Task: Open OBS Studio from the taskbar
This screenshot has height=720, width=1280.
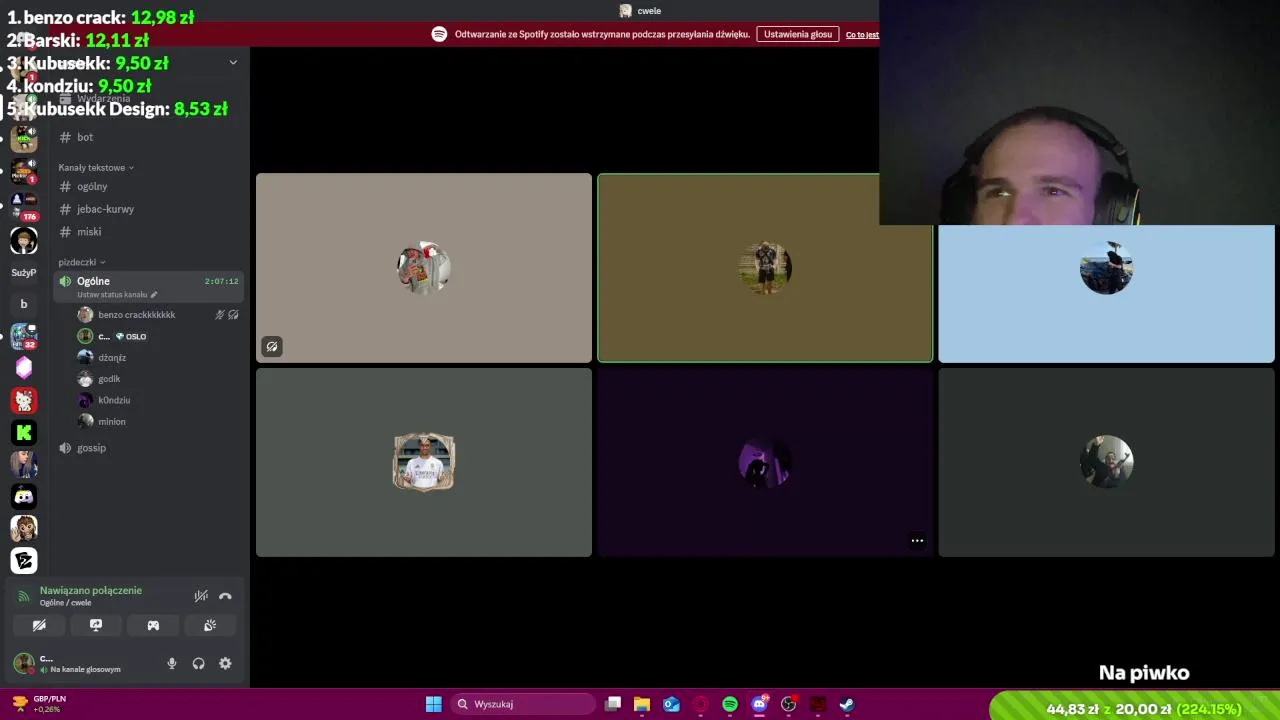Action: point(788,704)
